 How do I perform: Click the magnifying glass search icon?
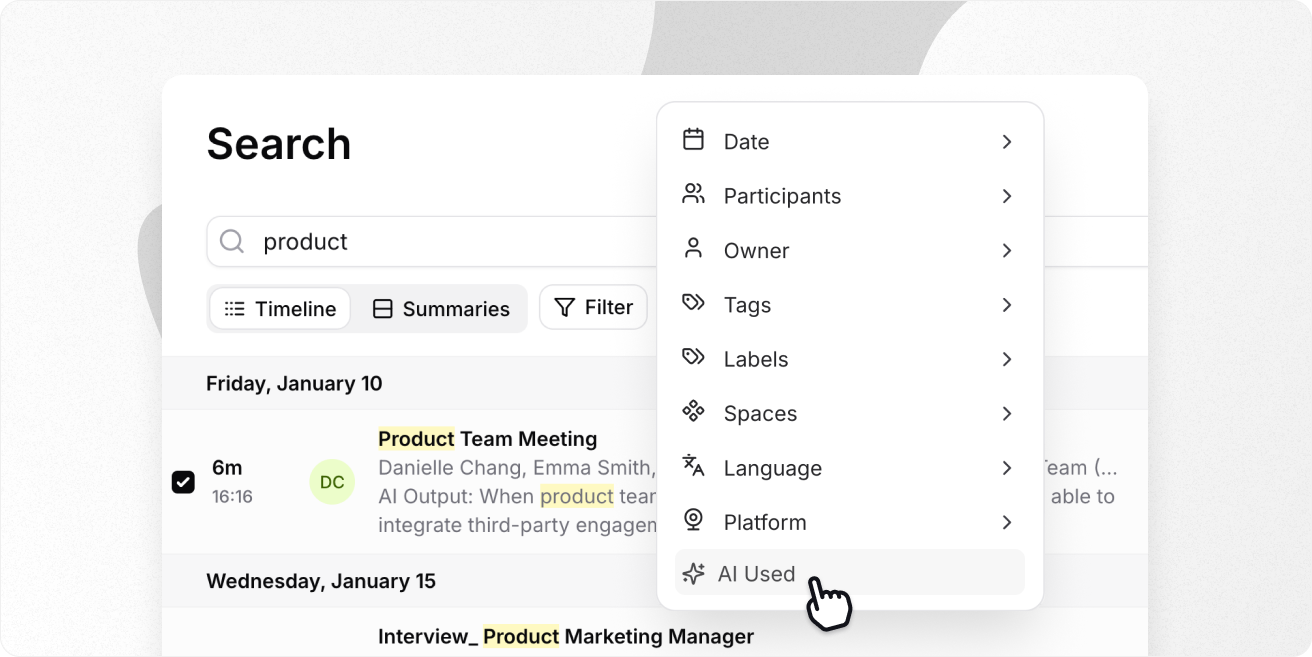point(232,242)
